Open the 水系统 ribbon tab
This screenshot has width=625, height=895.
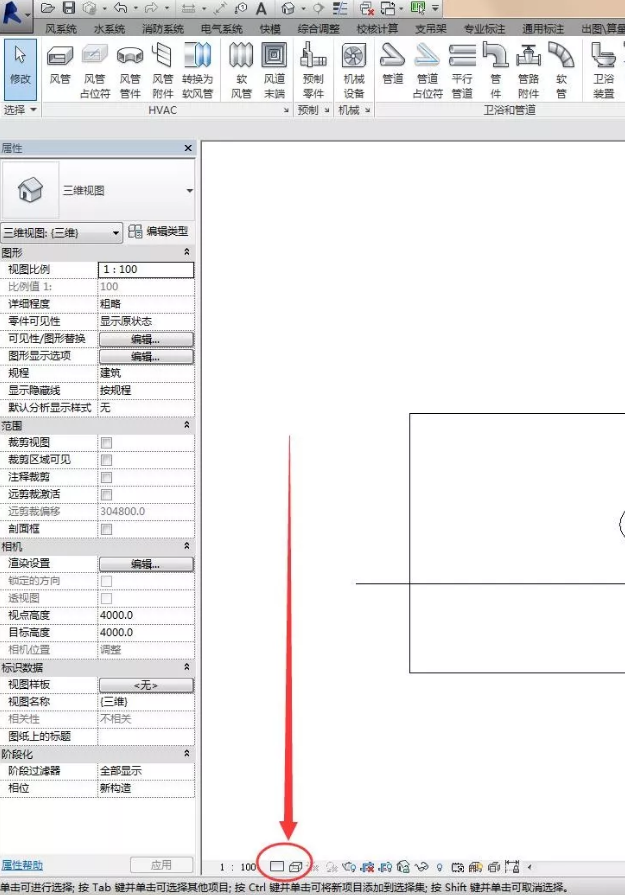click(109, 29)
